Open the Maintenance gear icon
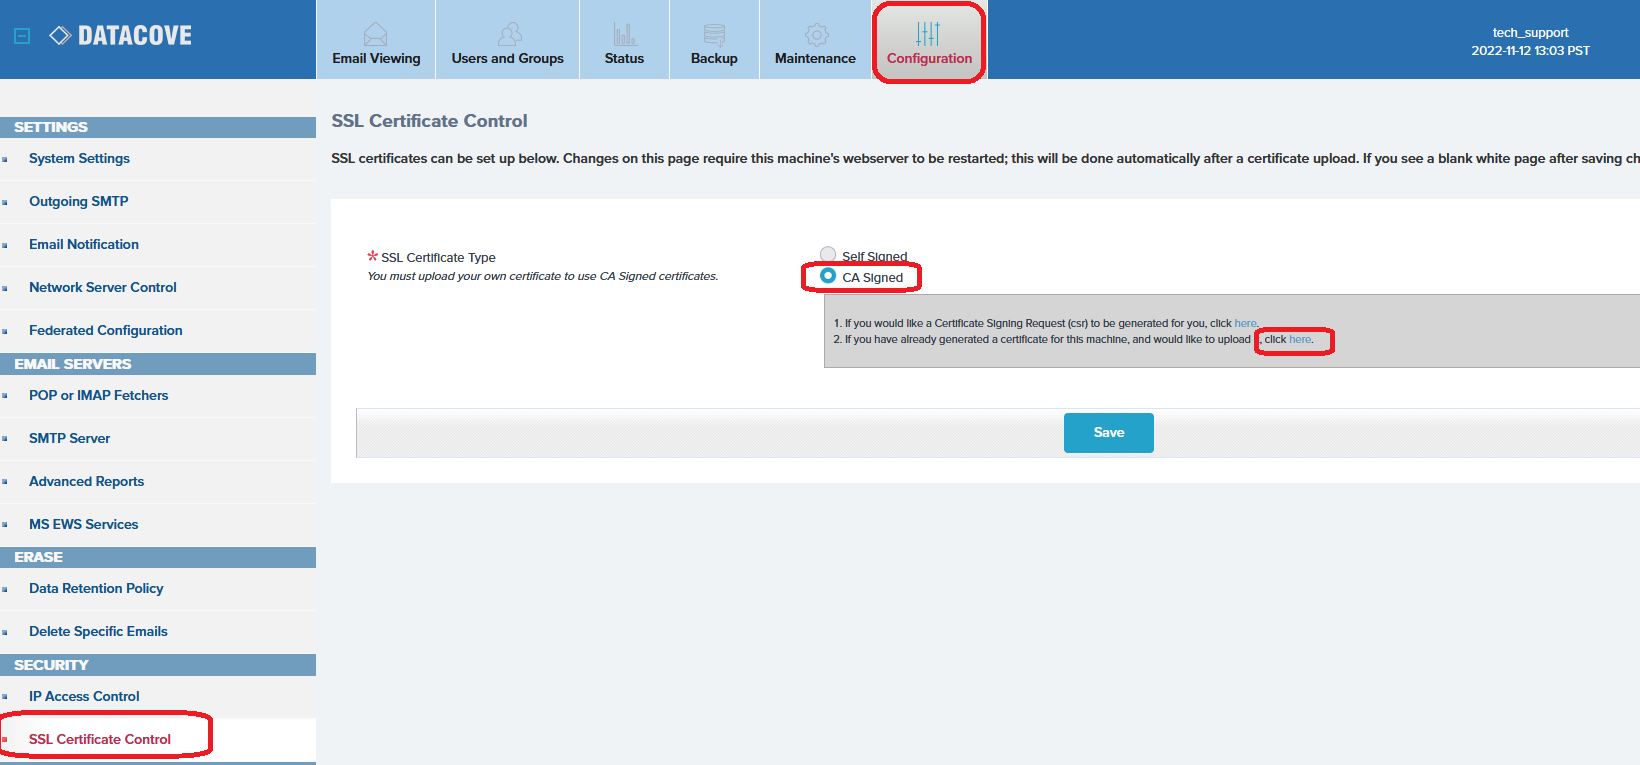 click(x=816, y=35)
